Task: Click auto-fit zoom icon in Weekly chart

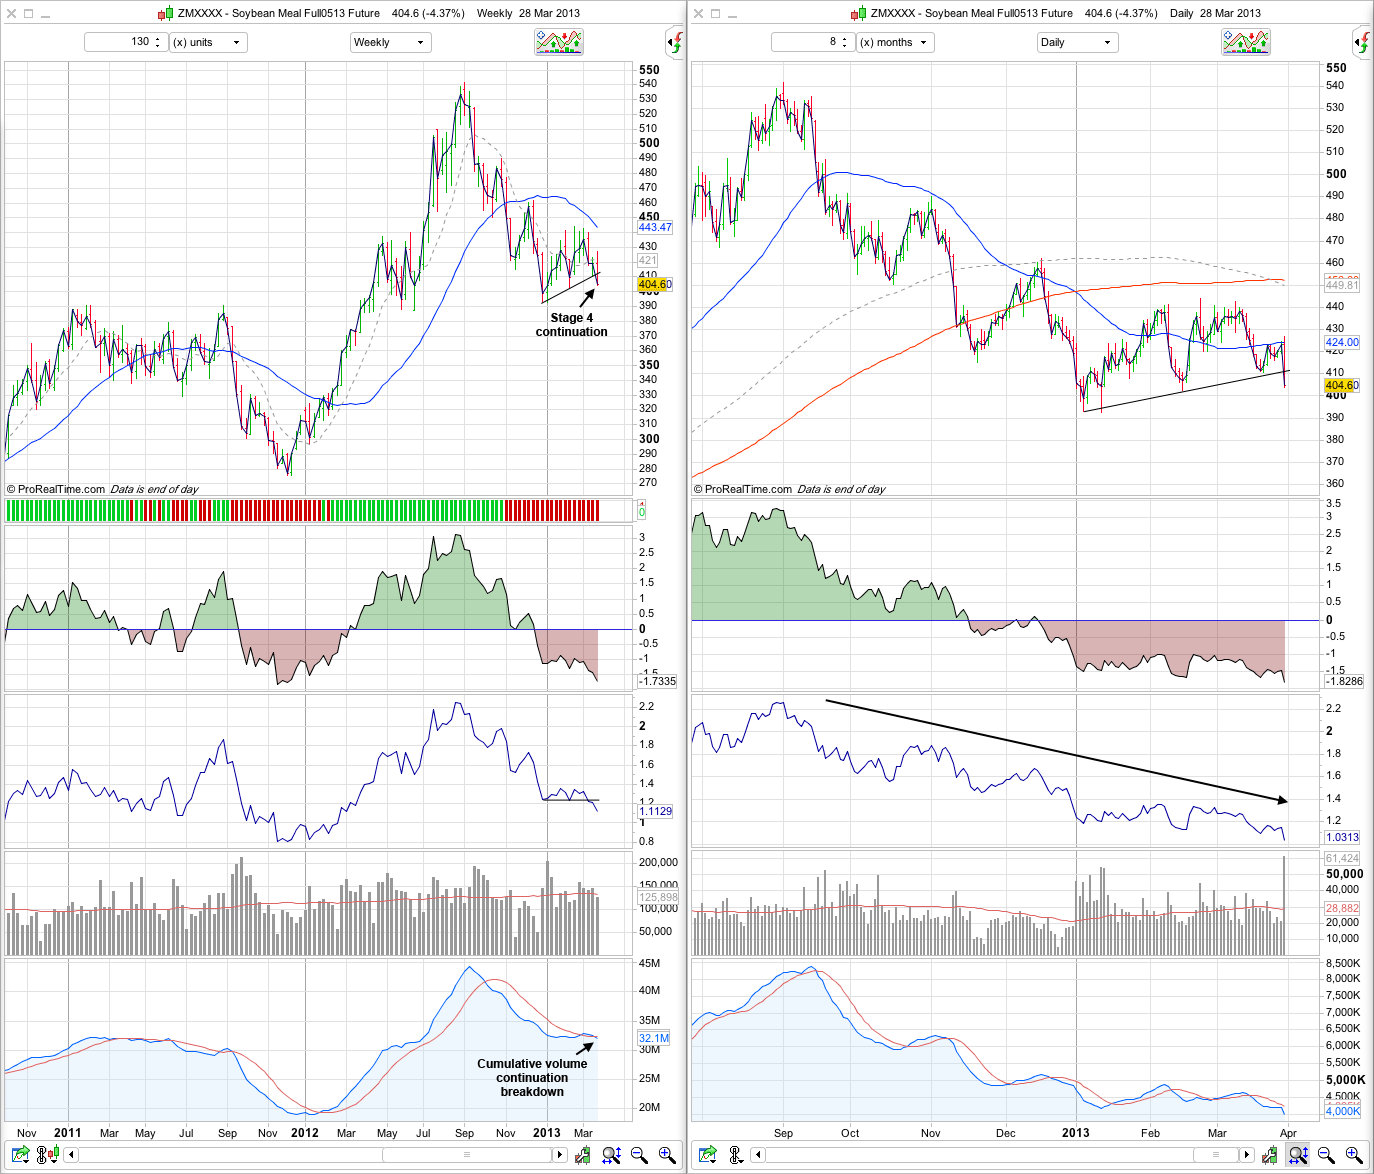Action: pyautogui.click(x=612, y=1155)
